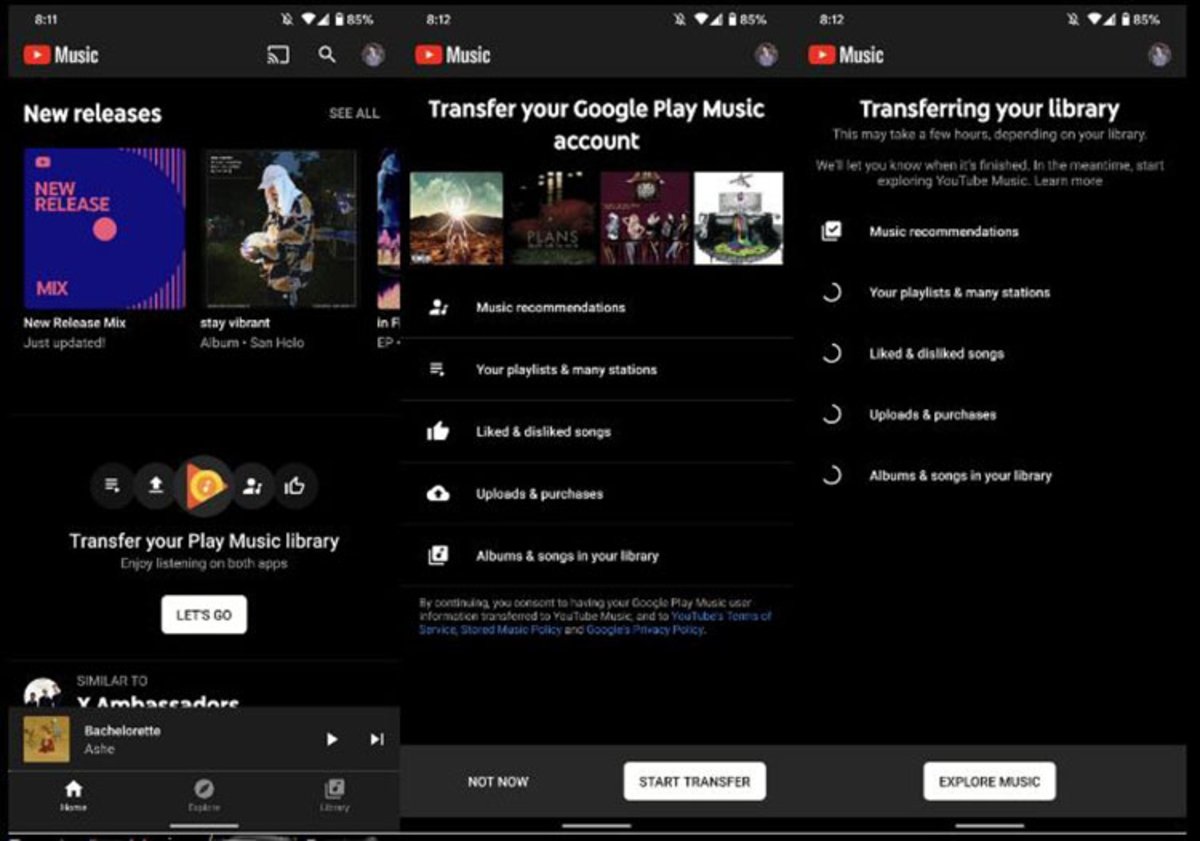Viewport: 1200px width, 841px height.
Task: Open search with the magnifier icon
Action: [x=327, y=55]
